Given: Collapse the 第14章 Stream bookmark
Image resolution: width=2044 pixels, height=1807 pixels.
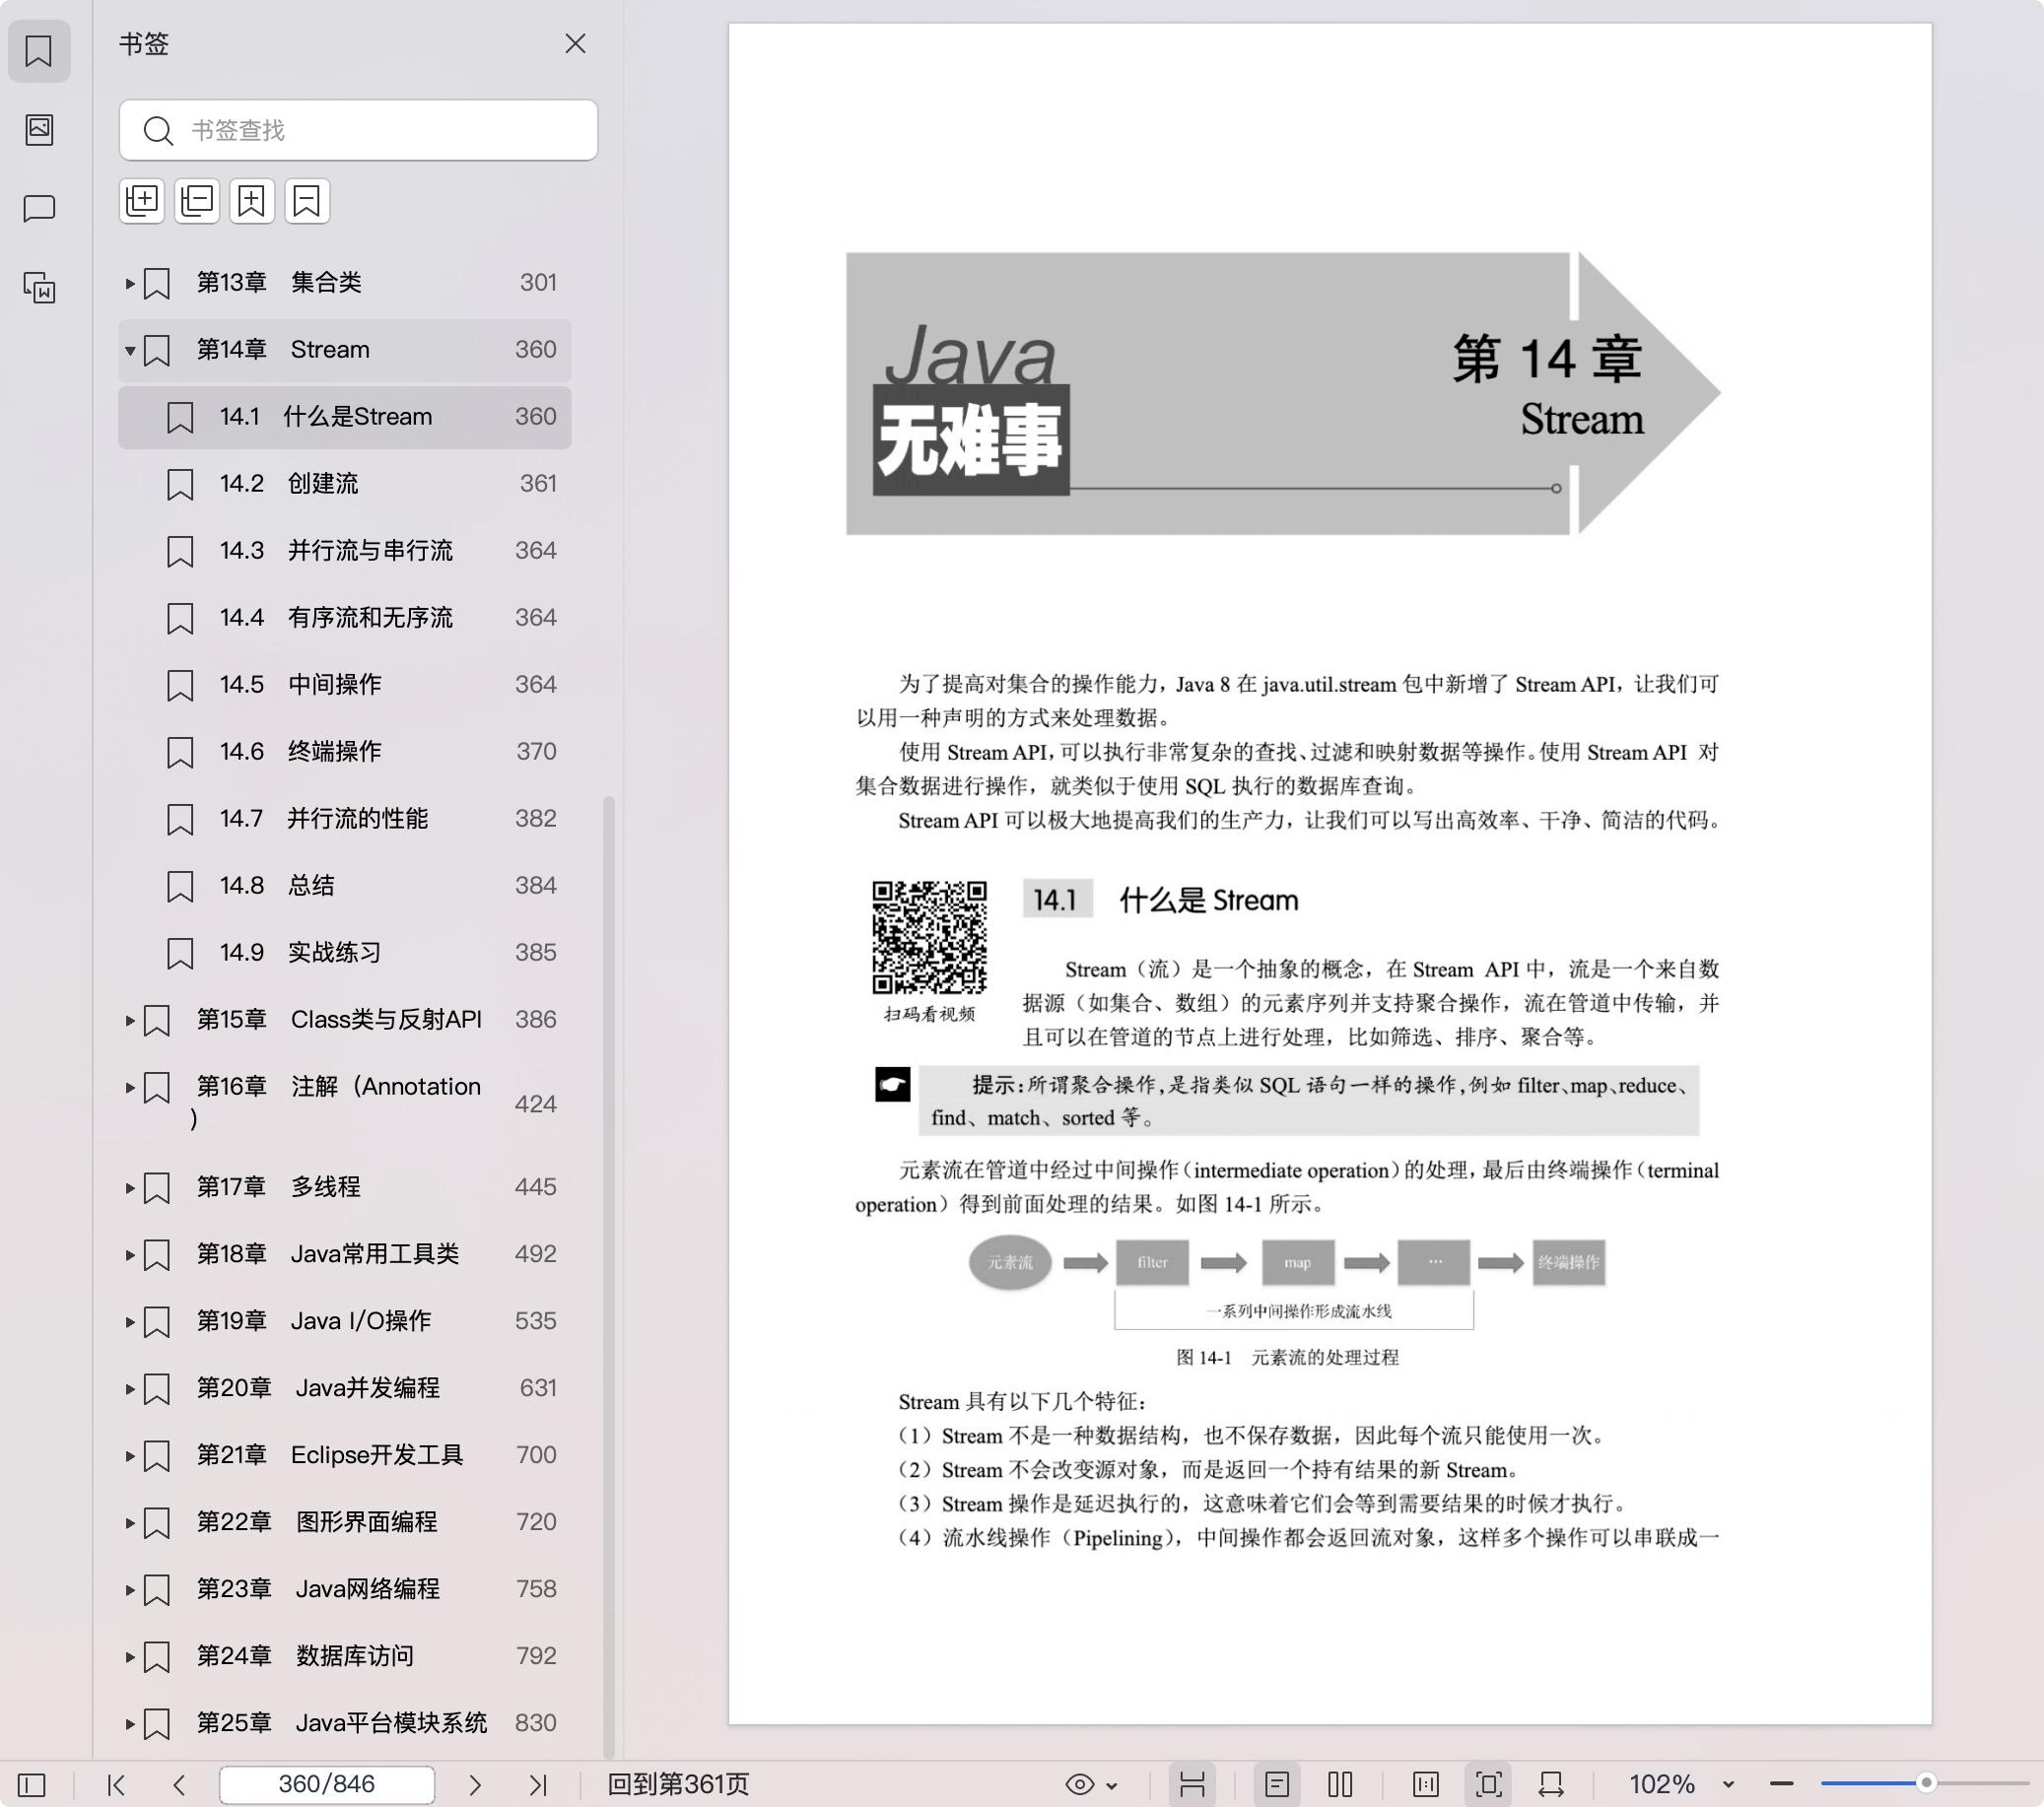Looking at the screenshot, I should click(x=130, y=350).
